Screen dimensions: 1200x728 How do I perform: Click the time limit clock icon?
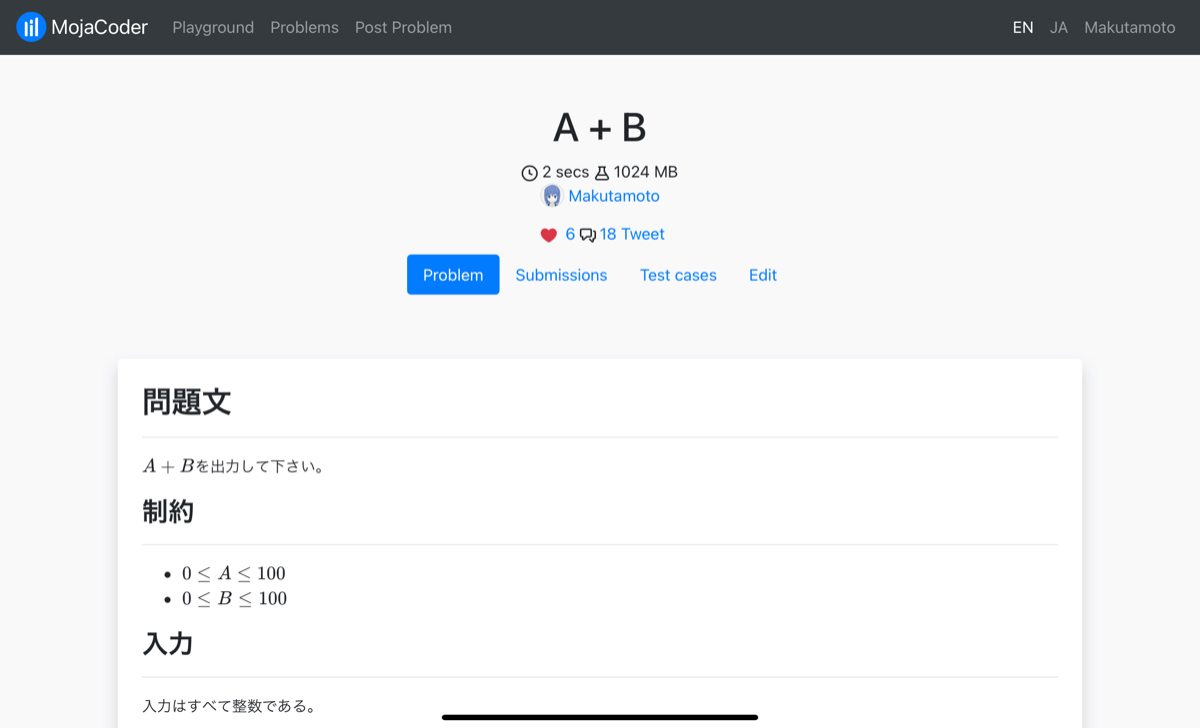(x=529, y=172)
